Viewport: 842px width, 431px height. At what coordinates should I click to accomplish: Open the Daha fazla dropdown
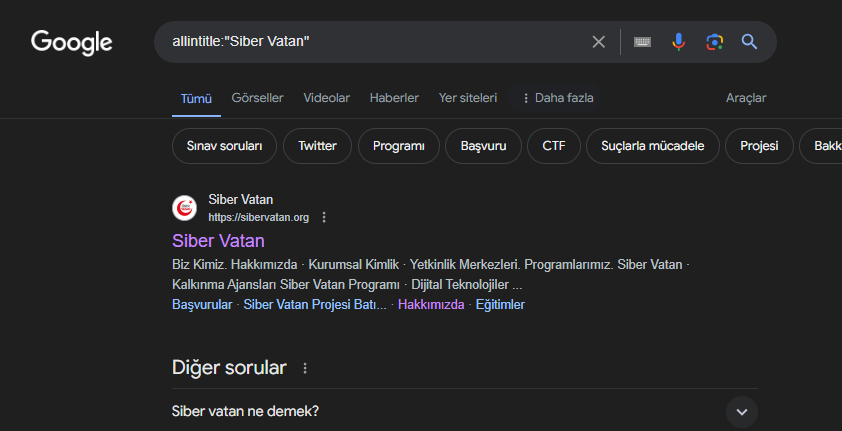pyautogui.click(x=558, y=98)
